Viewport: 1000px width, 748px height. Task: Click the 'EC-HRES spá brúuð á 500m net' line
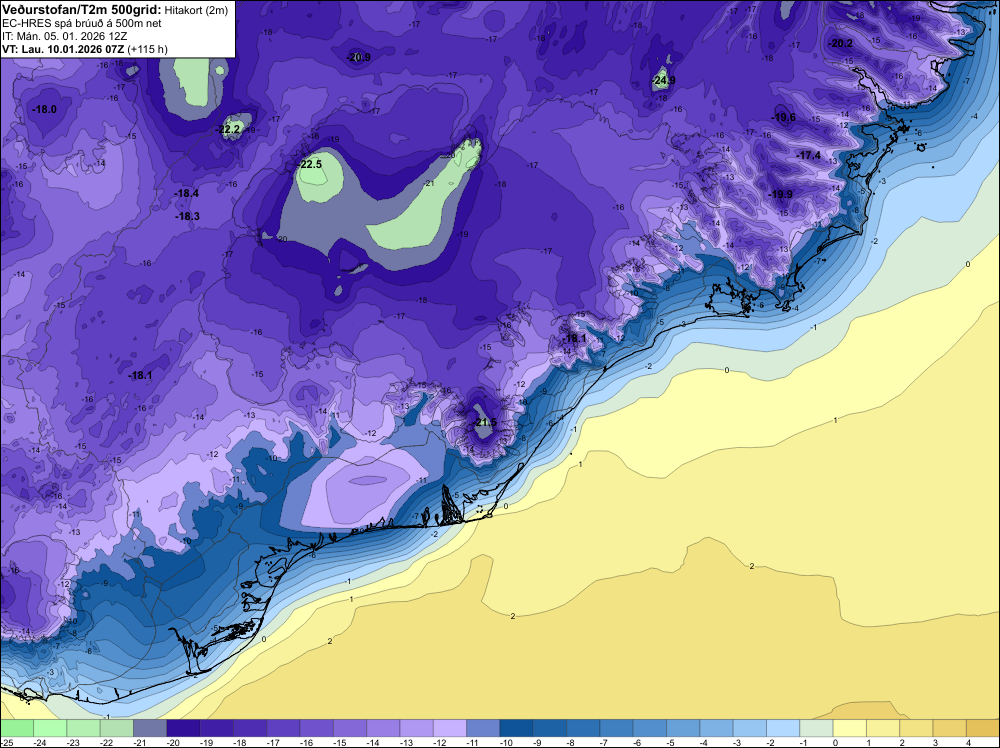(x=82, y=23)
